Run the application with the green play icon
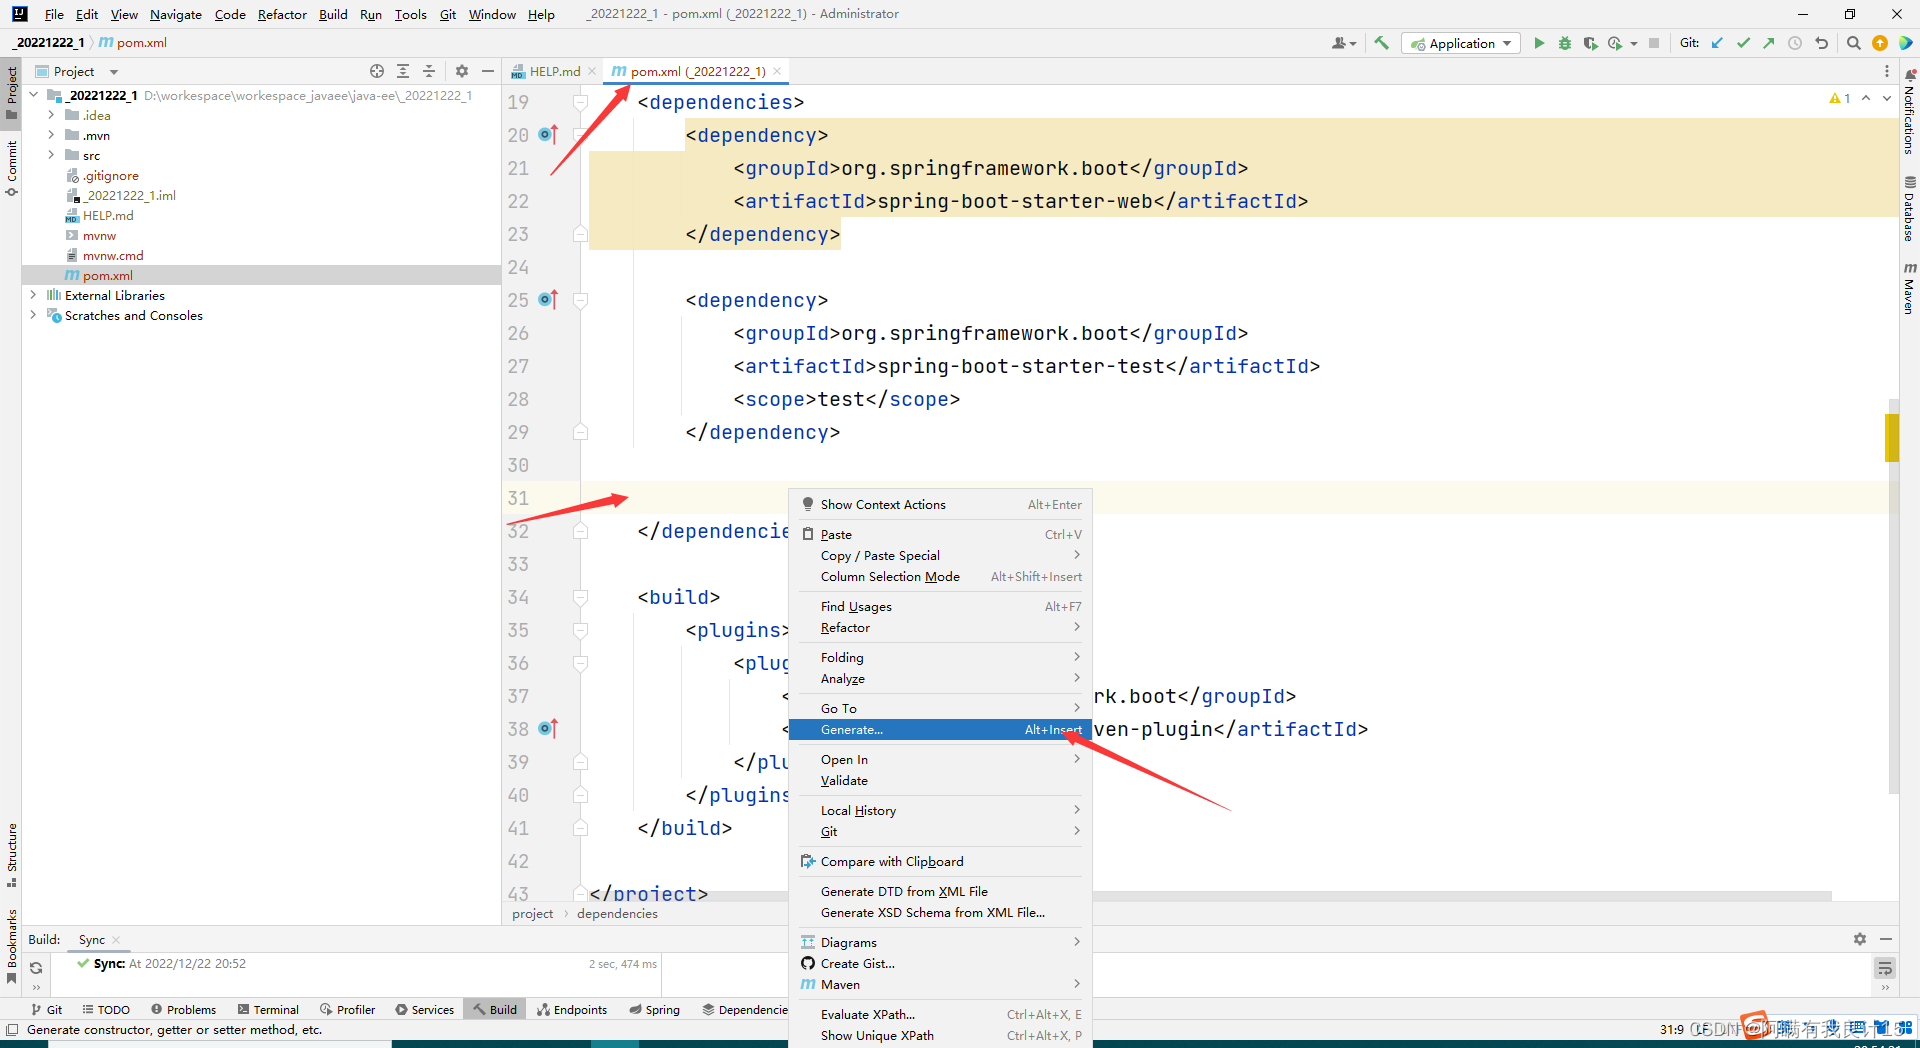The width and height of the screenshot is (1920, 1048). point(1539,43)
